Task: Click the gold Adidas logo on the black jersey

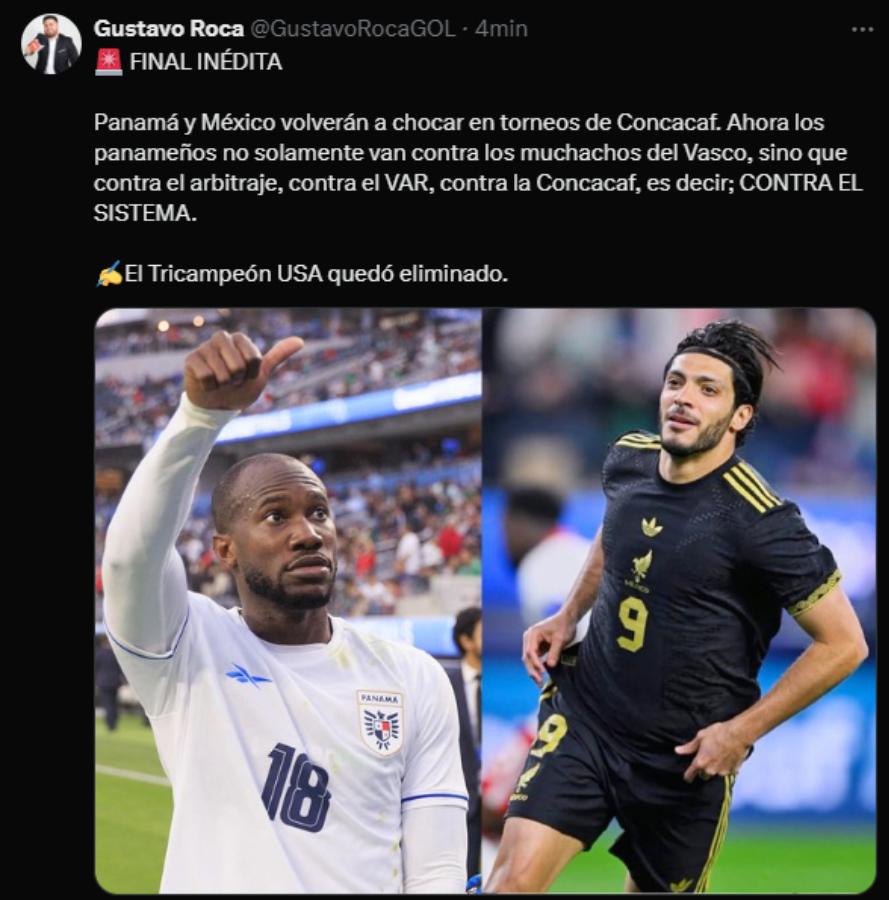Action: click(x=651, y=526)
